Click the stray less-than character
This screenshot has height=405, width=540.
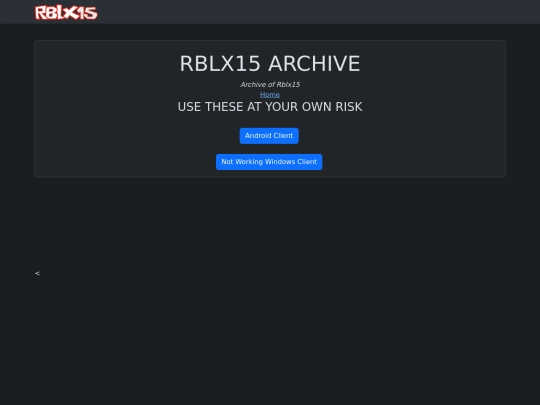(x=37, y=273)
